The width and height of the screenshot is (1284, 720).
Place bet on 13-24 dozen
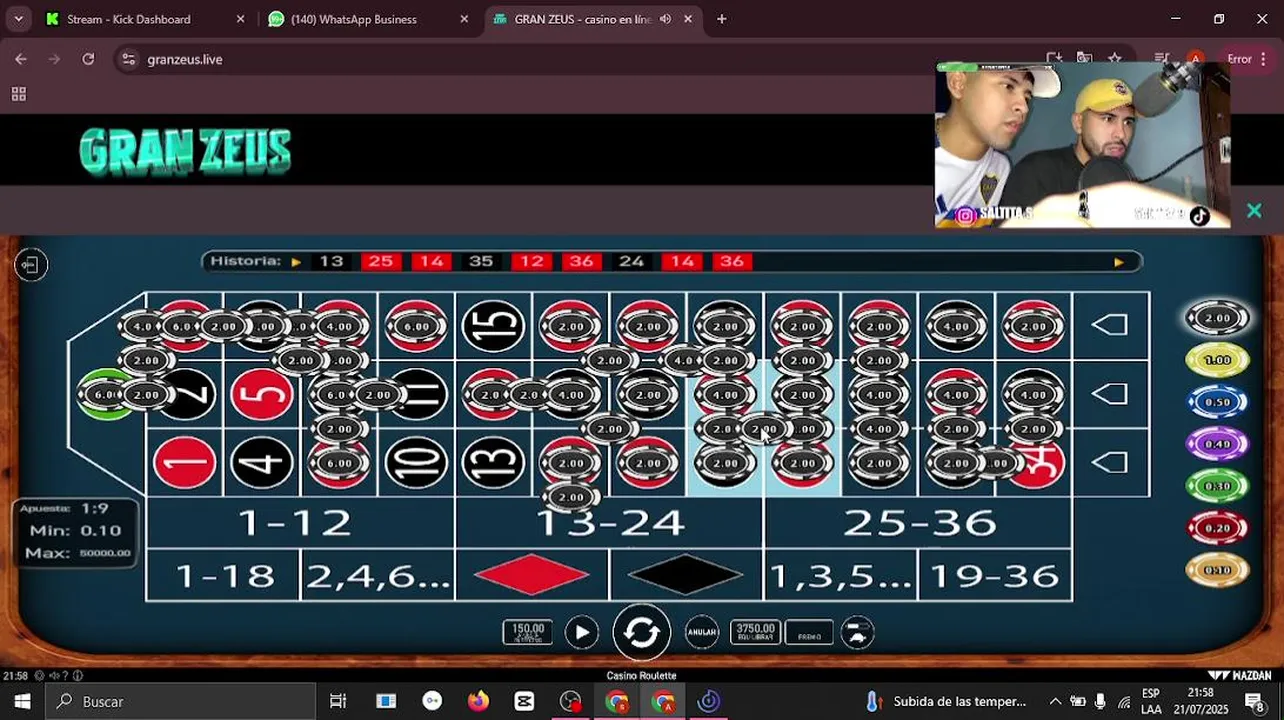(x=609, y=523)
